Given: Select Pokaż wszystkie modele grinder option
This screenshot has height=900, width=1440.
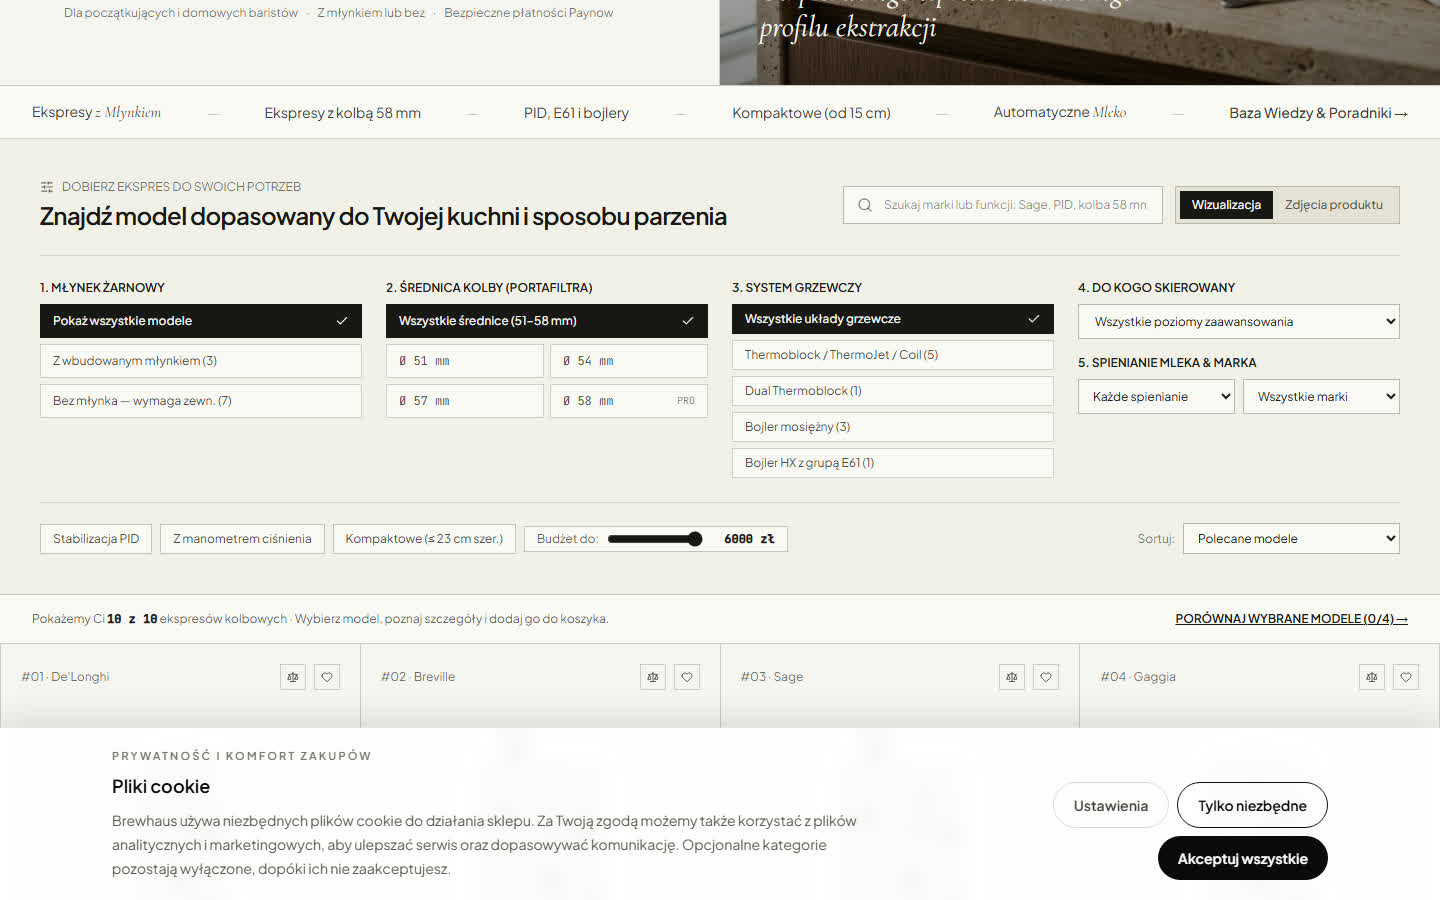Looking at the screenshot, I should pos(201,321).
